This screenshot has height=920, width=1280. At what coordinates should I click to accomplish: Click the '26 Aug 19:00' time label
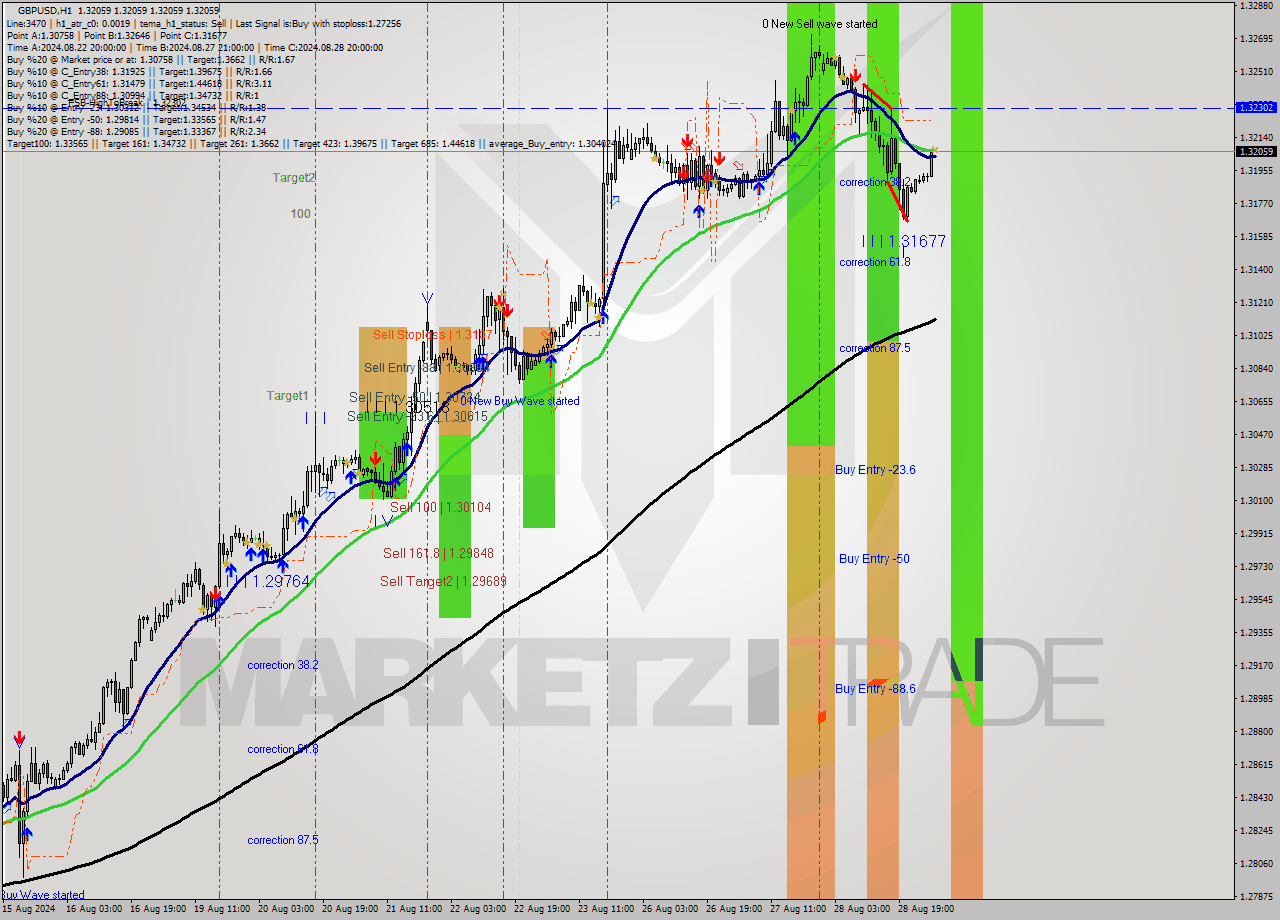pos(734,910)
